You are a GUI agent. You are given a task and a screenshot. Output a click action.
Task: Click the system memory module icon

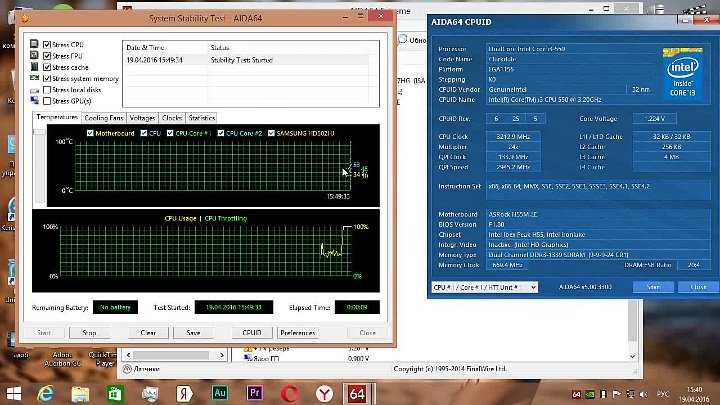click(x=34, y=78)
